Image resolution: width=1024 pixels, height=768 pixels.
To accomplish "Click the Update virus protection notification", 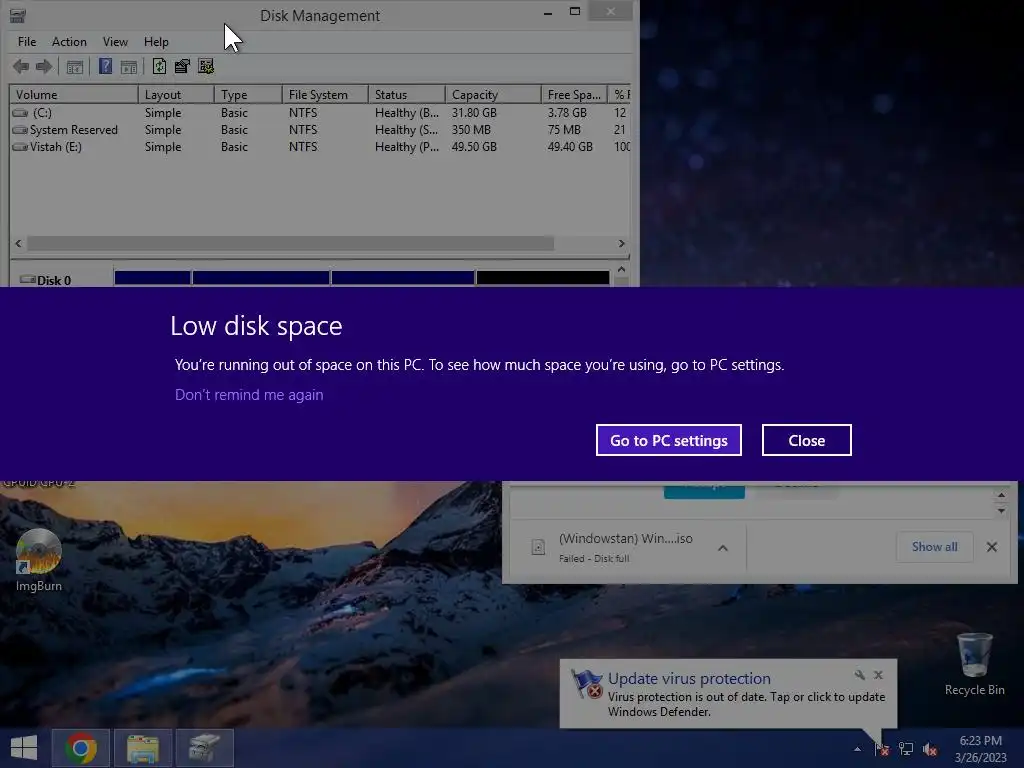I will [x=728, y=694].
